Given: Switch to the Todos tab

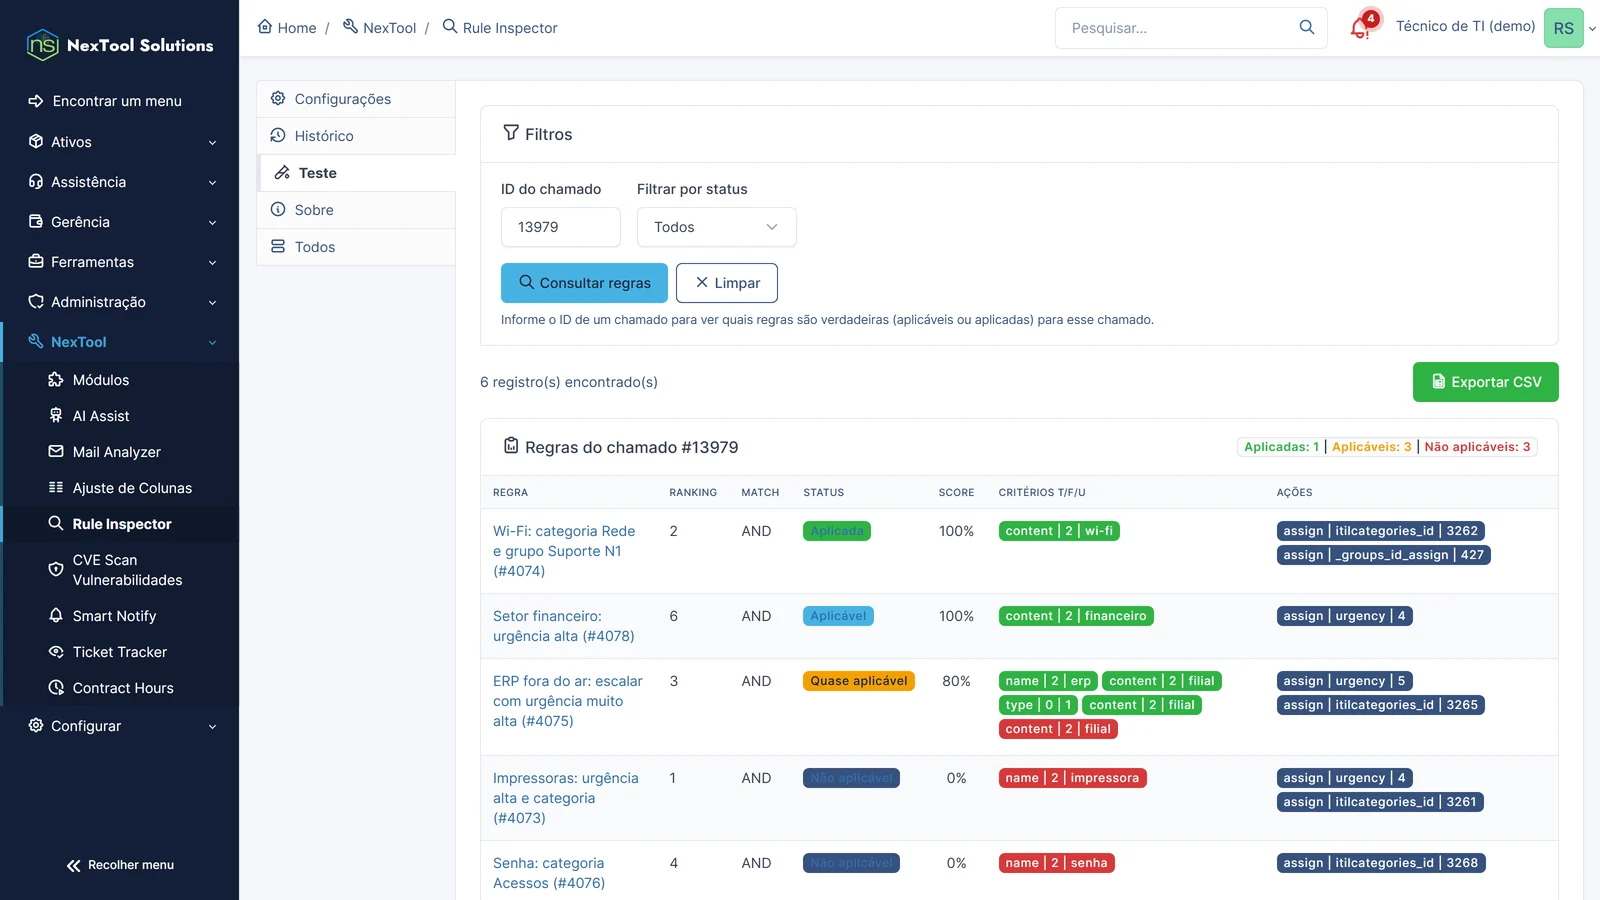Looking at the screenshot, I should (356, 247).
